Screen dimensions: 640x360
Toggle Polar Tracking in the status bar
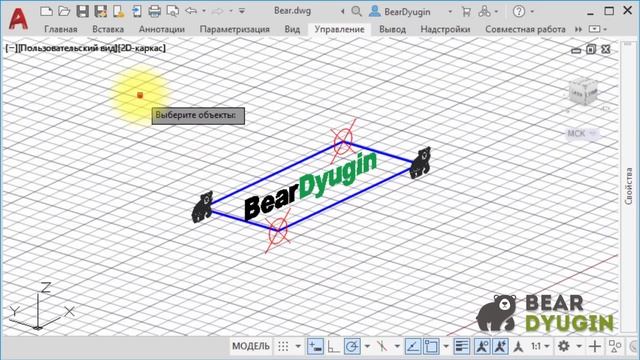tap(352, 346)
